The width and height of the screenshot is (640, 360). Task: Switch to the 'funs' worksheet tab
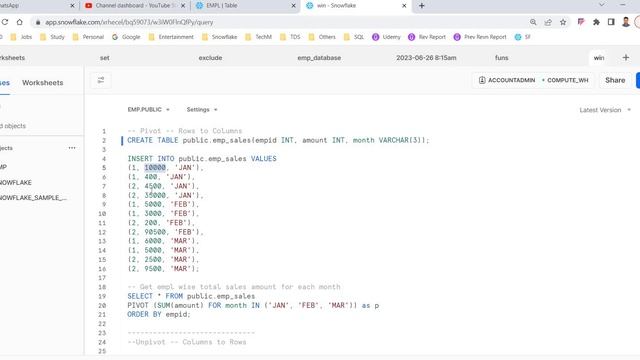coord(502,58)
